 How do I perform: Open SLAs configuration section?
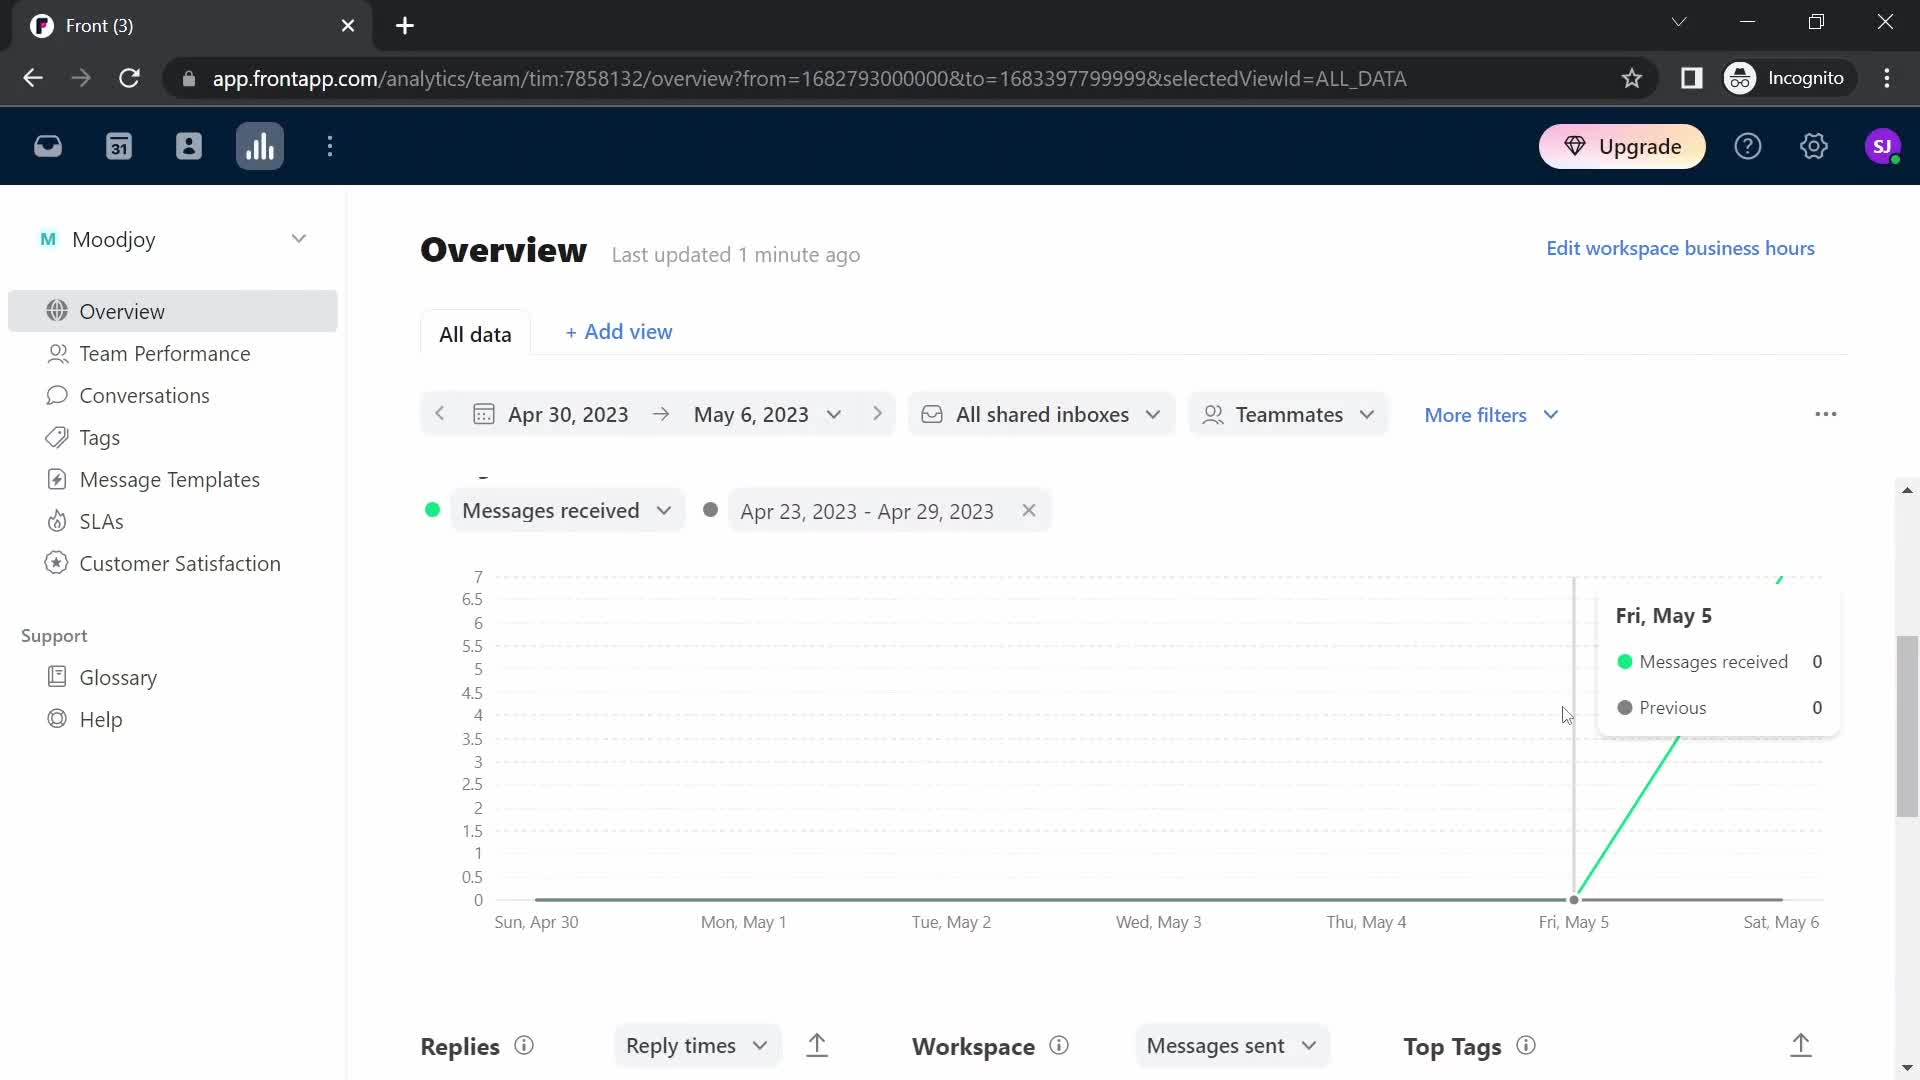click(102, 521)
